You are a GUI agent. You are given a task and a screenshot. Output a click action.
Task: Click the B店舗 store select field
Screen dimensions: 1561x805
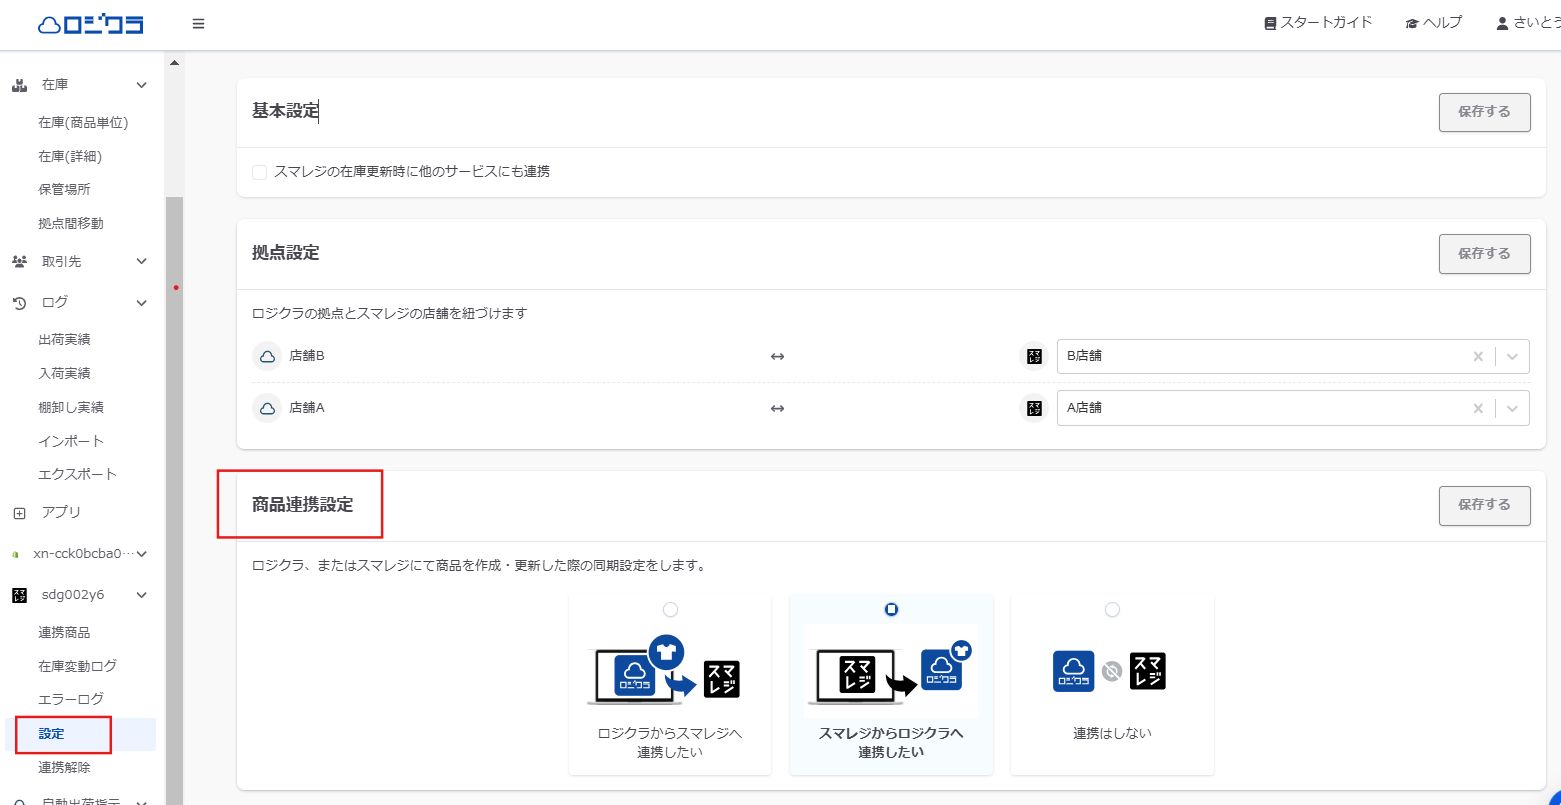click(1293, 356)
